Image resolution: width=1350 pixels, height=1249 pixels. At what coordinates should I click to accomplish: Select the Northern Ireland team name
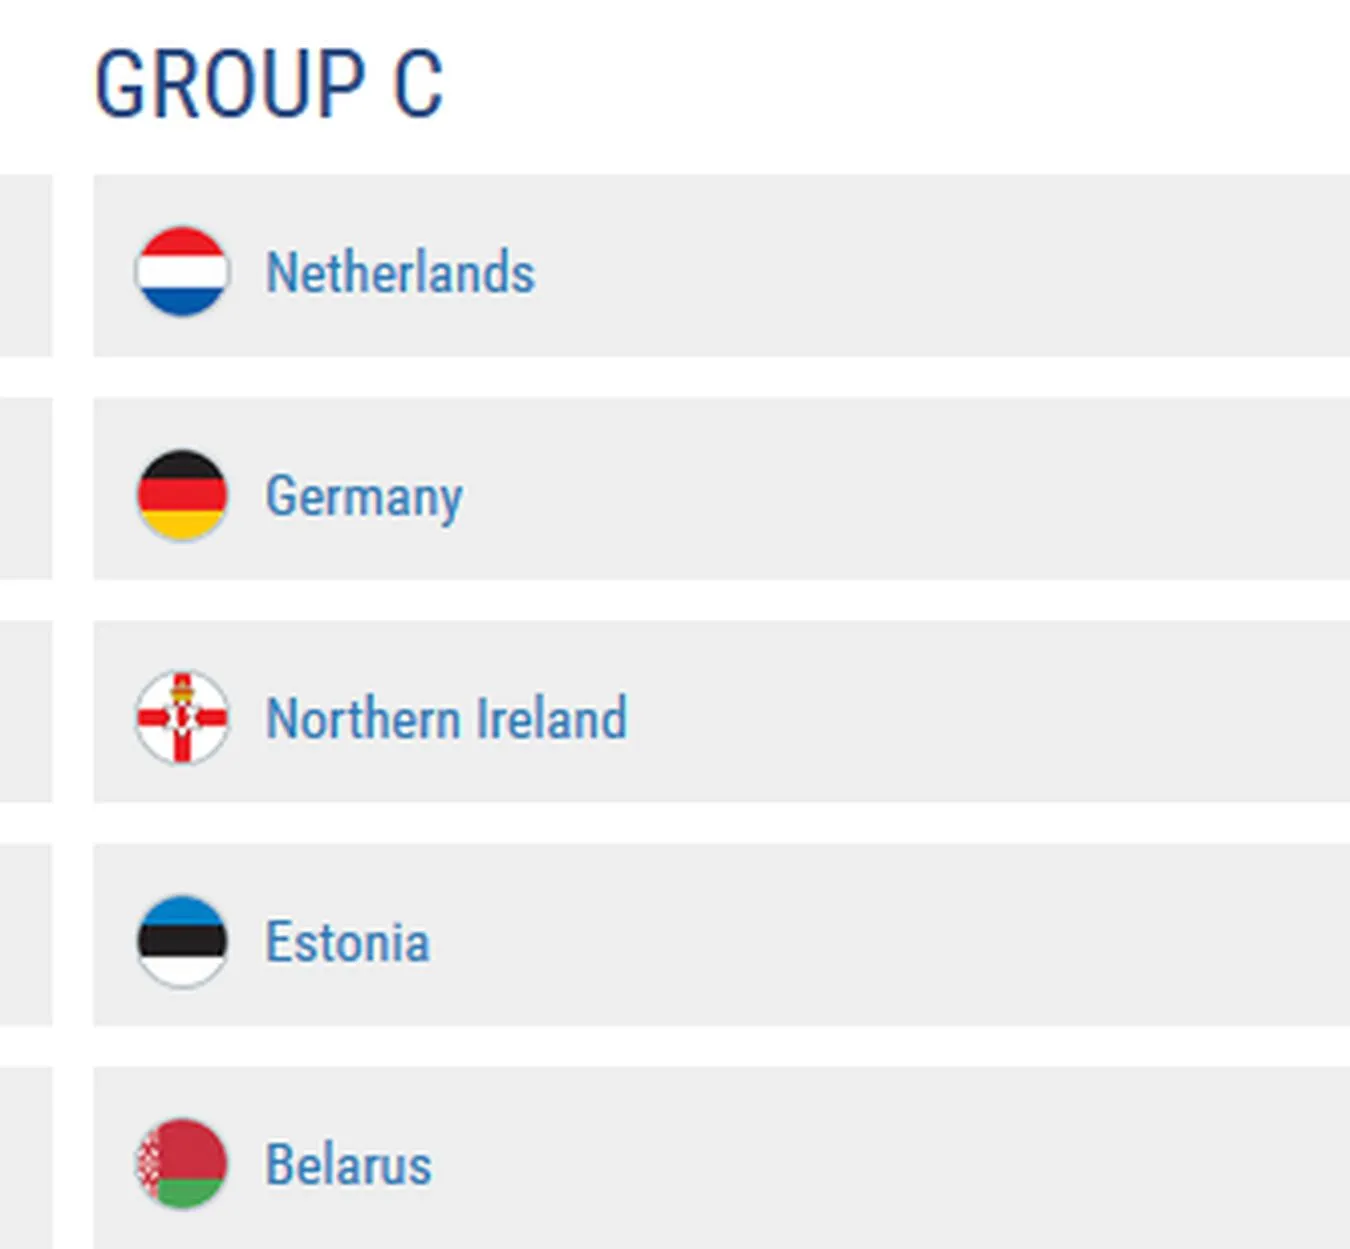(x=446, y=718)
